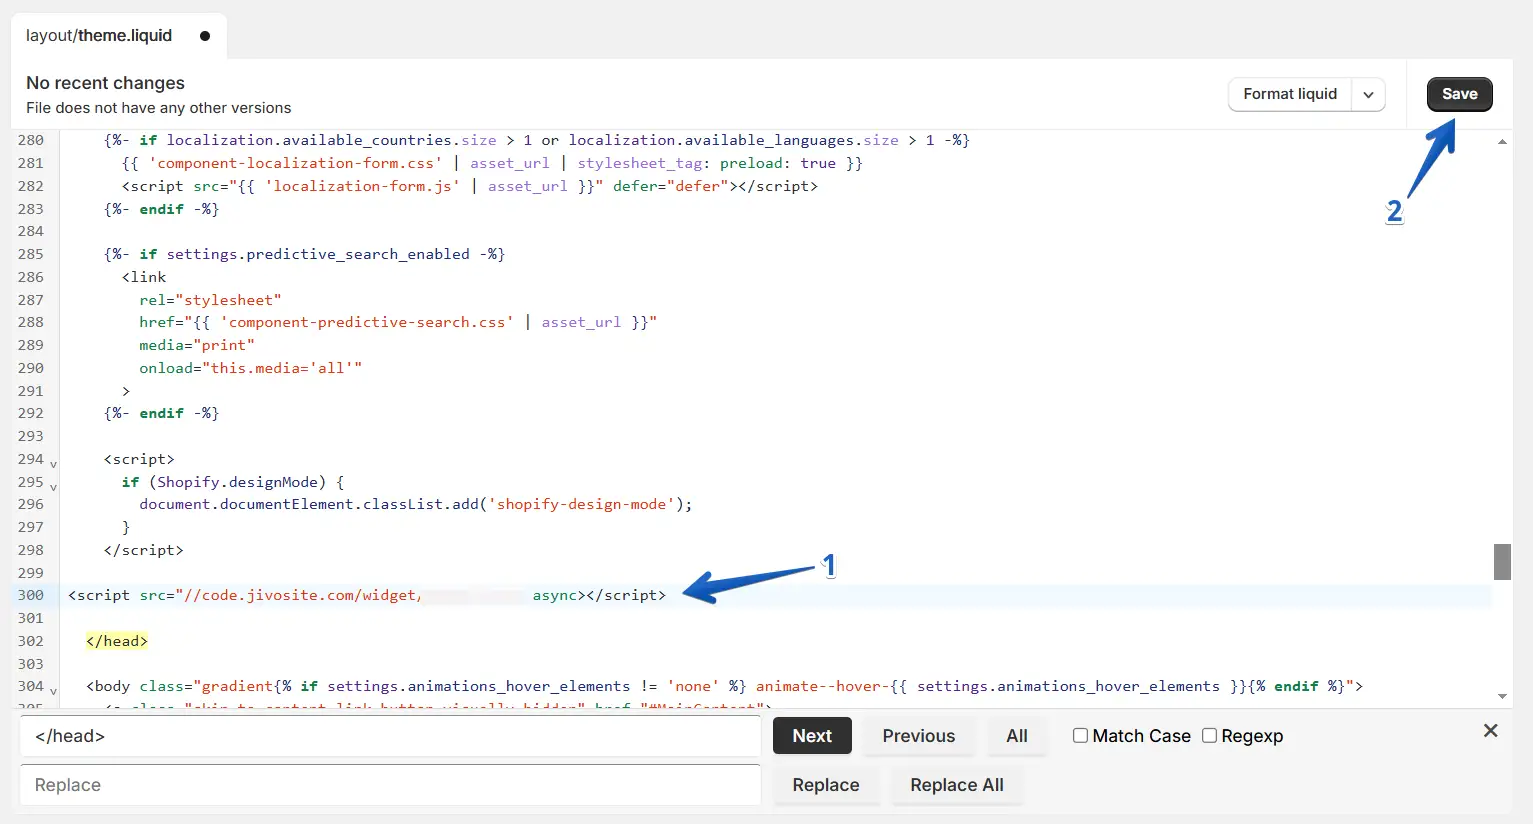Viewport: 1533px width, 824px height.
Task: Collapse the body tag fold at line 304
Action: [x=53, y=691]
